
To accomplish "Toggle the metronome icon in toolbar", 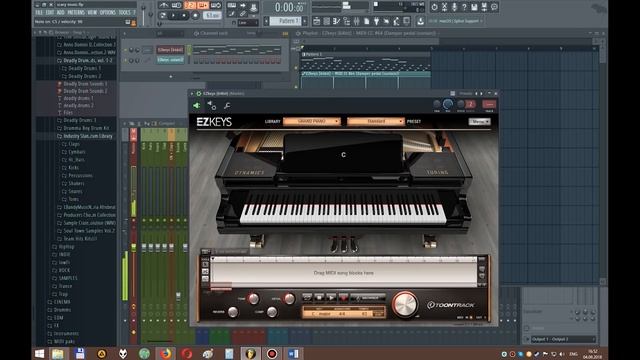I will pyautogui.click(x=164, y=5).
